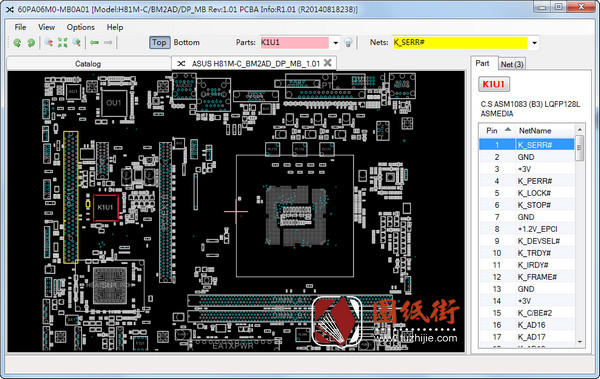Select the K_AD17 pin row
Viewport: 600px width, 379px height.
527,337
